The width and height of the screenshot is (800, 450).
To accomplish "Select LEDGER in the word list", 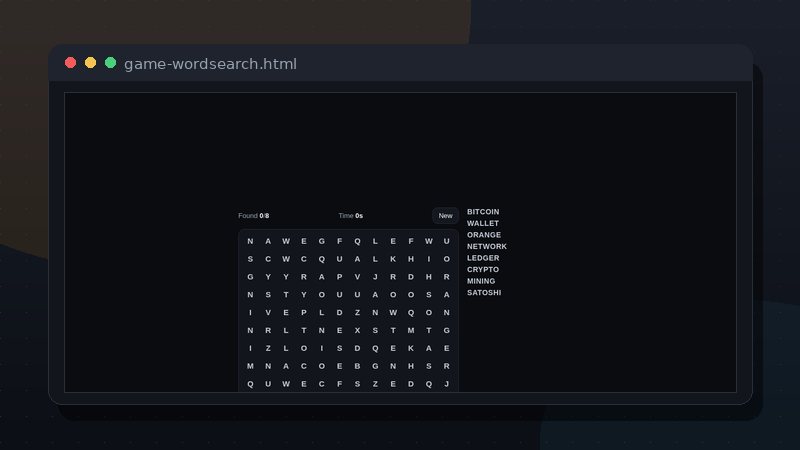I will coord(483,258).
